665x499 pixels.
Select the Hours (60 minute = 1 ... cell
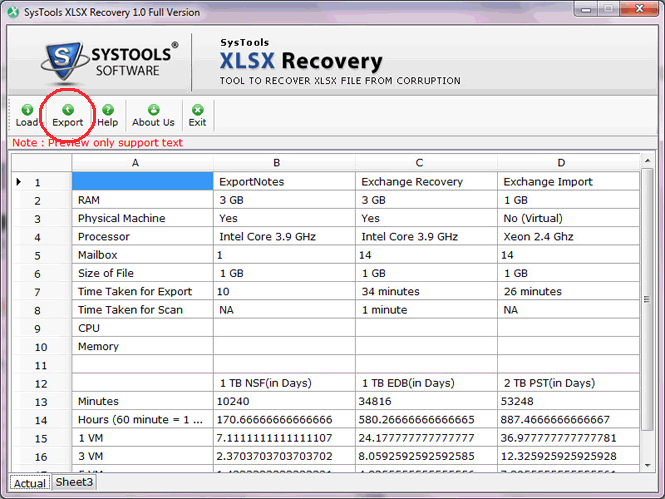click(142, 419)
